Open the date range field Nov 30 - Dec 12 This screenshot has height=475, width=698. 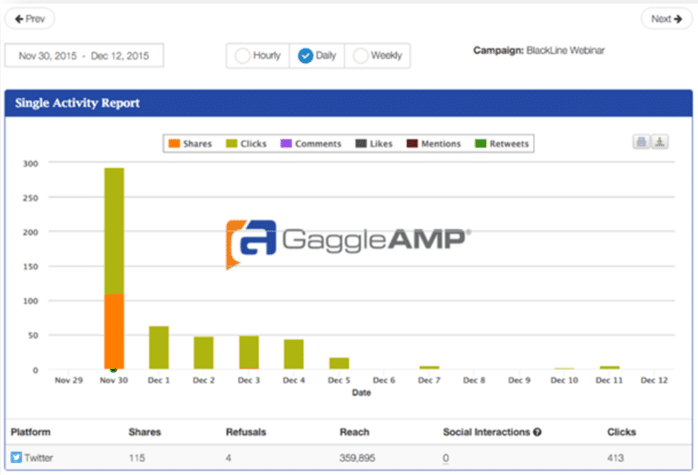(84, 56)
